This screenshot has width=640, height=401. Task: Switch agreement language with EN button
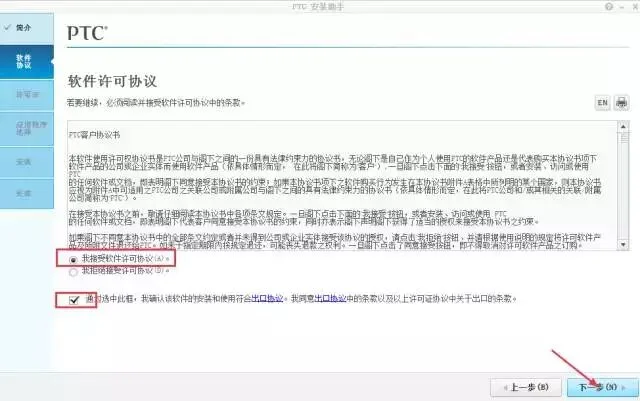pos(602,102)
